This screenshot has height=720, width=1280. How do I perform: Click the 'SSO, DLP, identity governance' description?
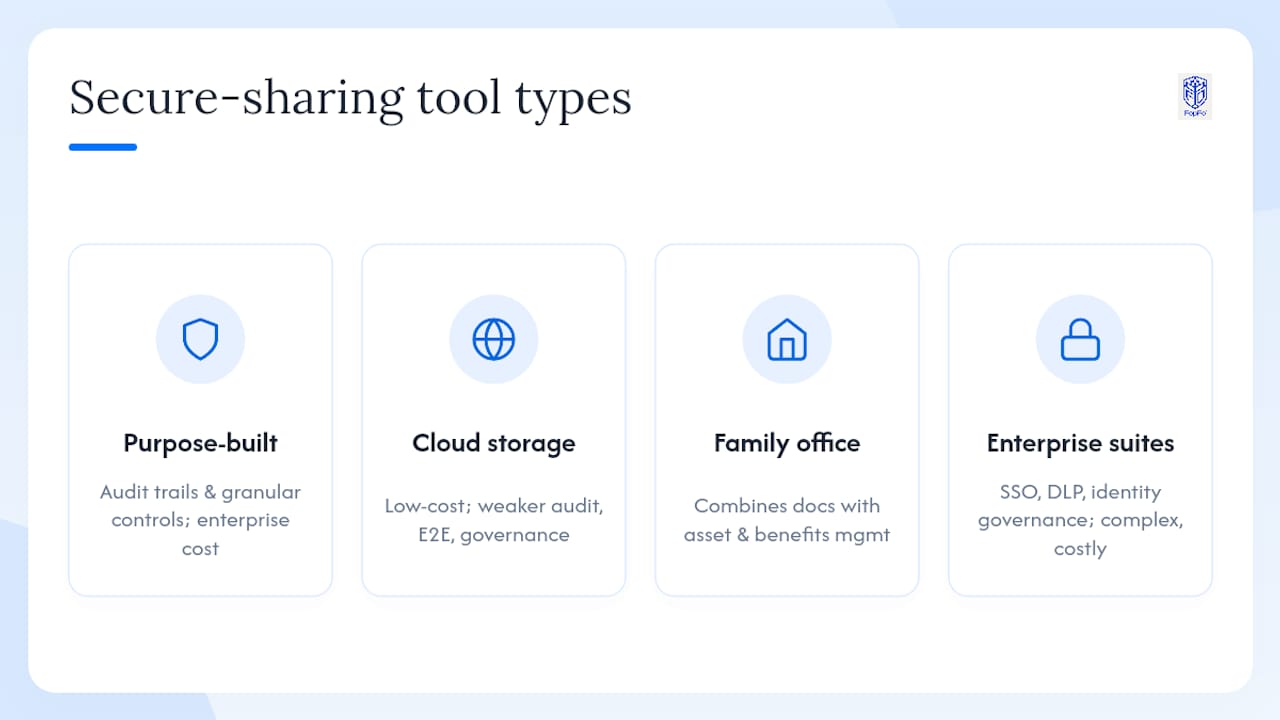(1080, 520)
